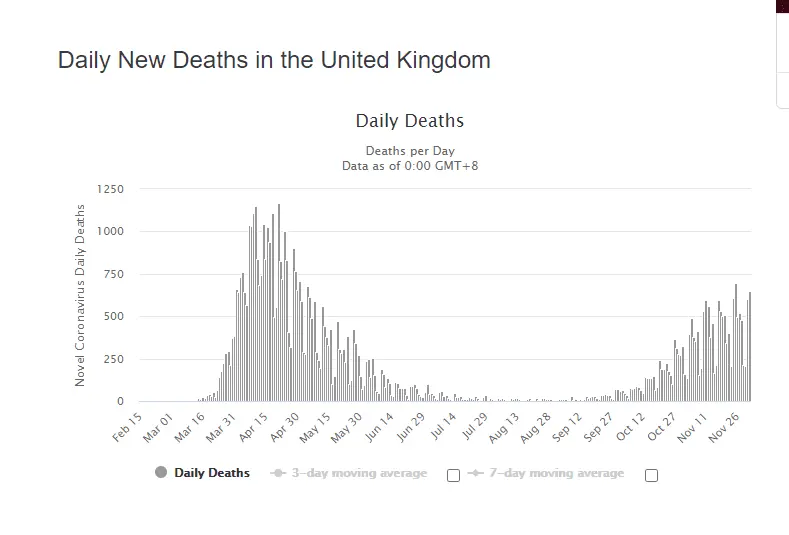
Task: Enable the 3-day moving average checkbox
Action: (453, 475)
